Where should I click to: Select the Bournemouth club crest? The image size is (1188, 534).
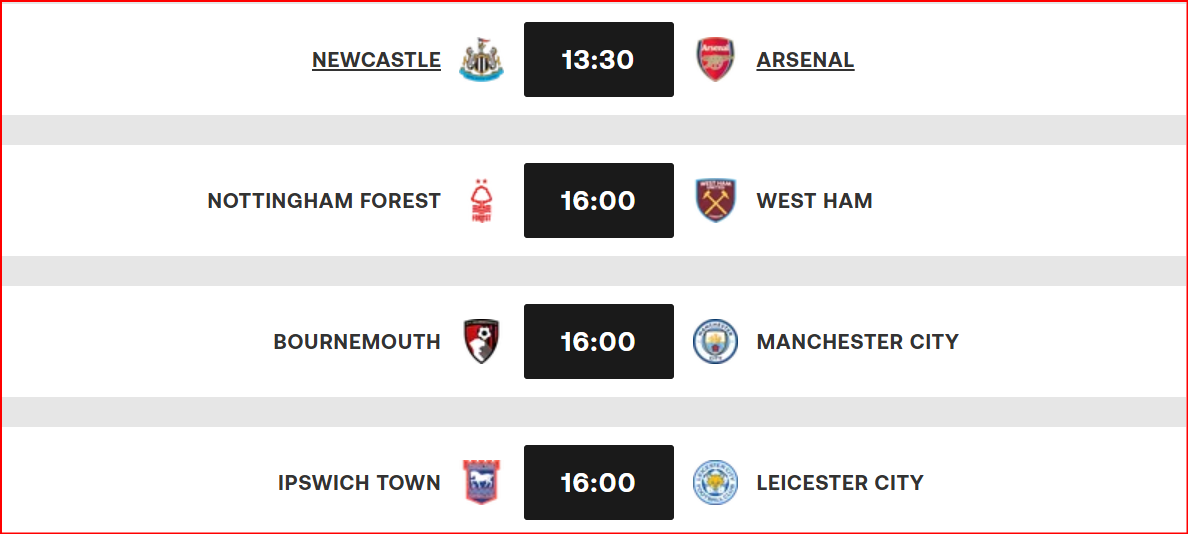[x=481, y=342]
